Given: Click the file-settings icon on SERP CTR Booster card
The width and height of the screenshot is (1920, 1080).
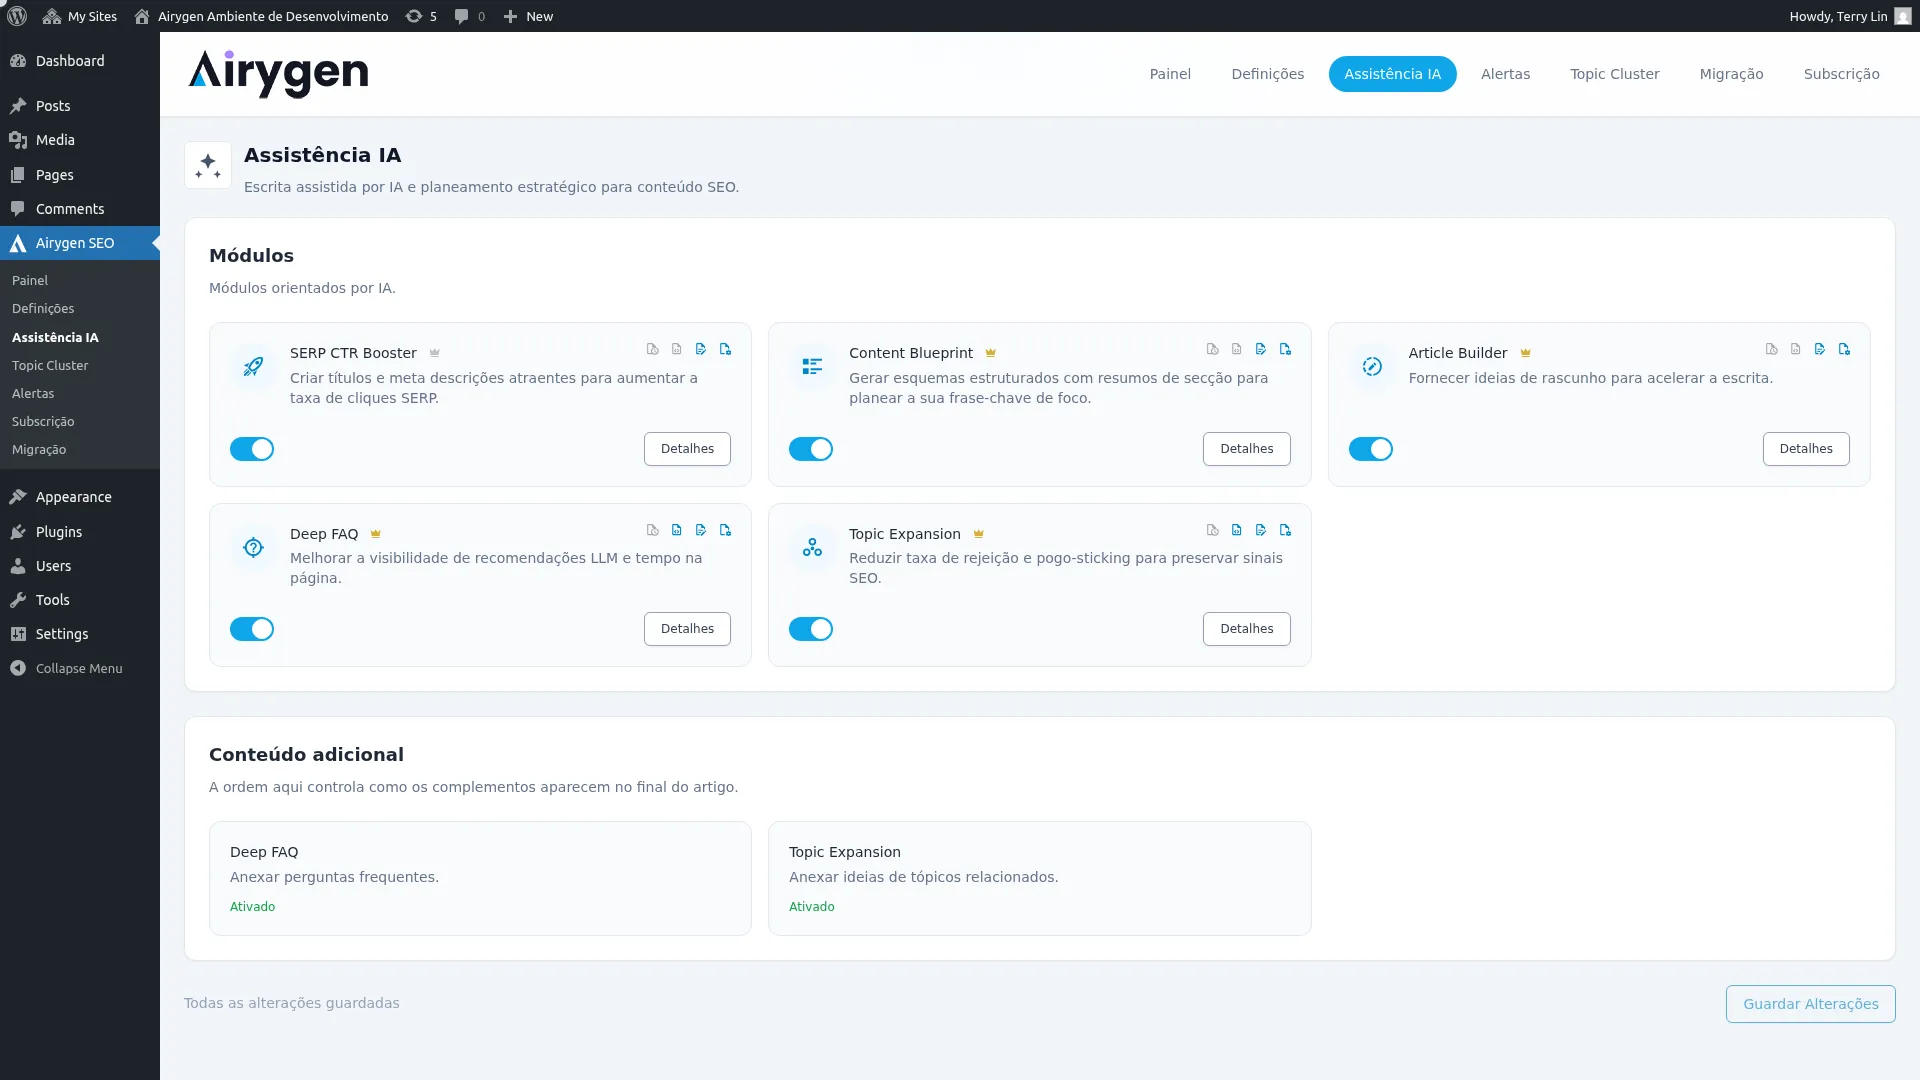Looking at the screenshot, I should pos(725,349).
